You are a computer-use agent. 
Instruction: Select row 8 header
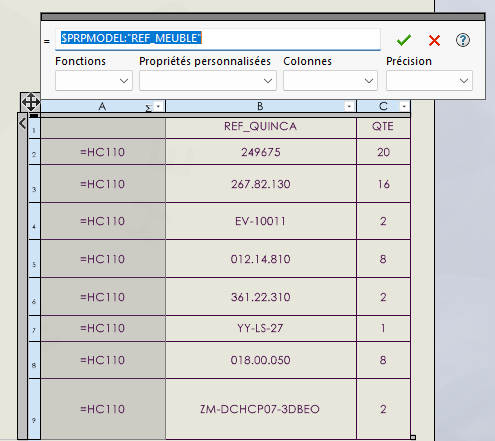[x=34, y=360]
